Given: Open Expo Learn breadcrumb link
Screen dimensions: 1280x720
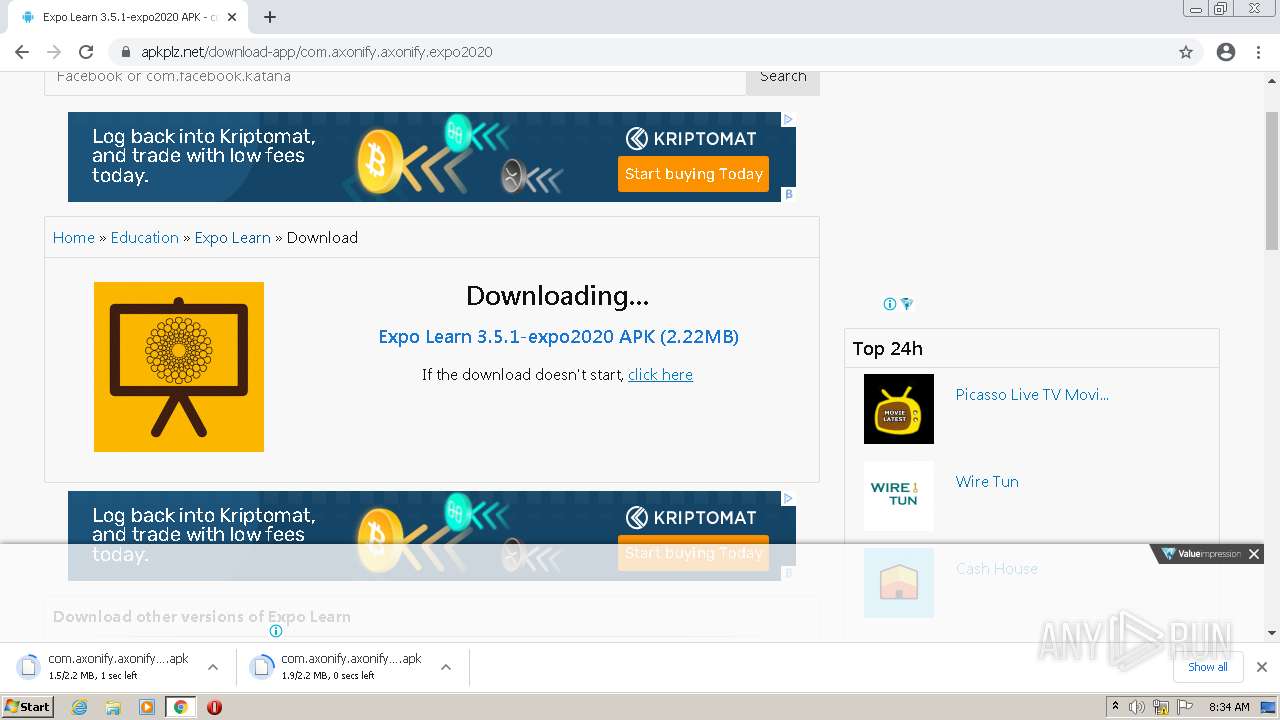Looking at the screenshot, I should point(232,237).
